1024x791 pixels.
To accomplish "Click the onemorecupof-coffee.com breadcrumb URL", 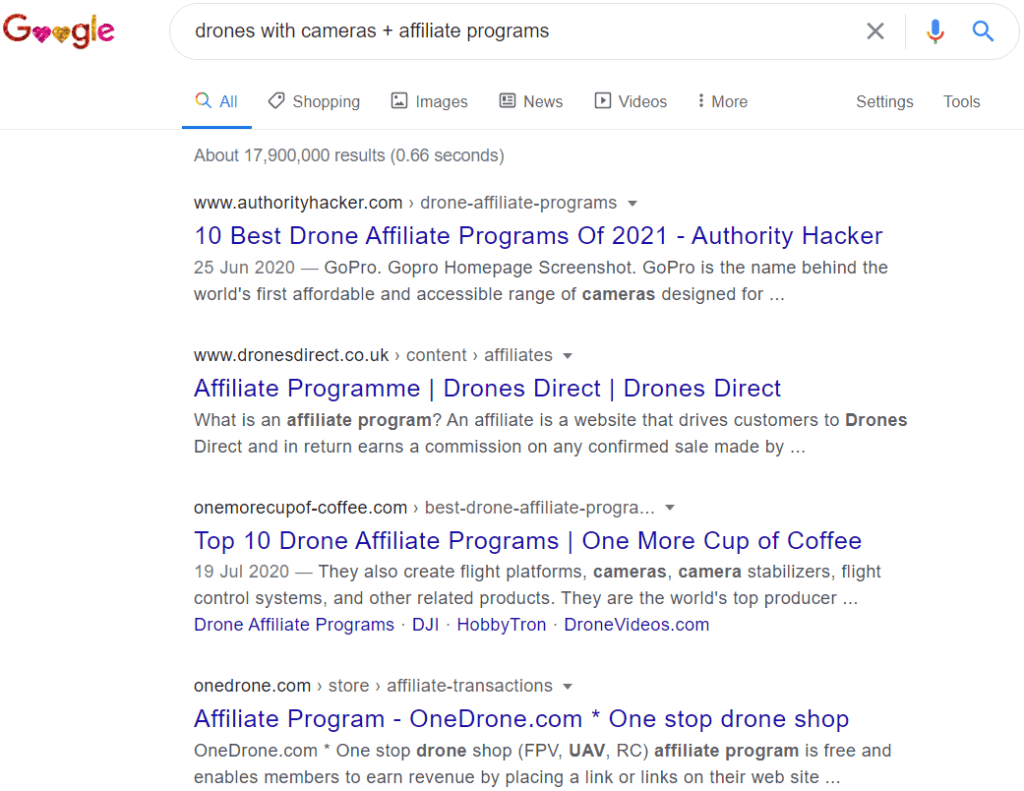I will (x=424, y=508).
